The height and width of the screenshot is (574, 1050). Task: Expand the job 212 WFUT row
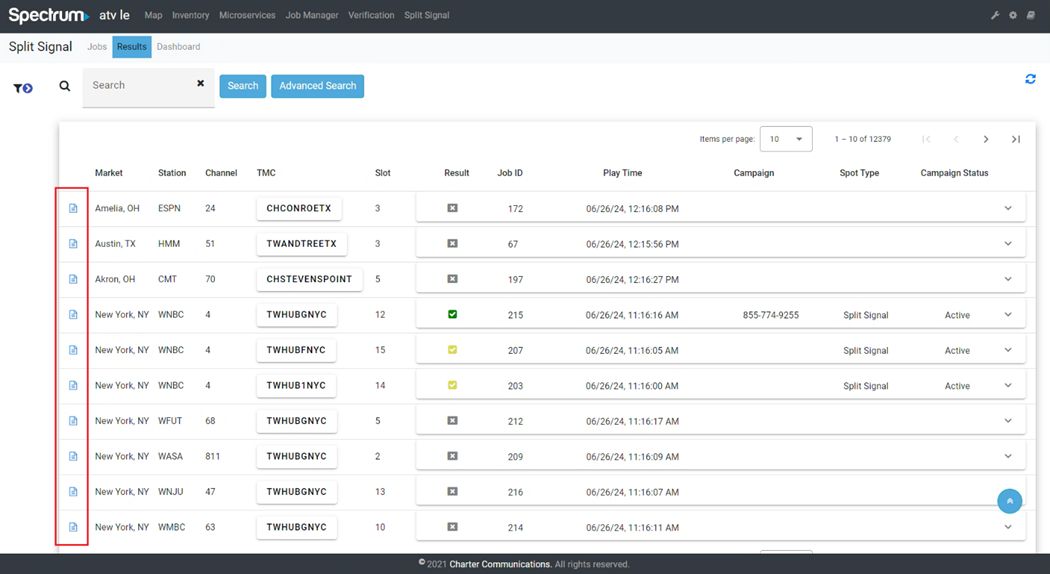tap(1008, 421)
